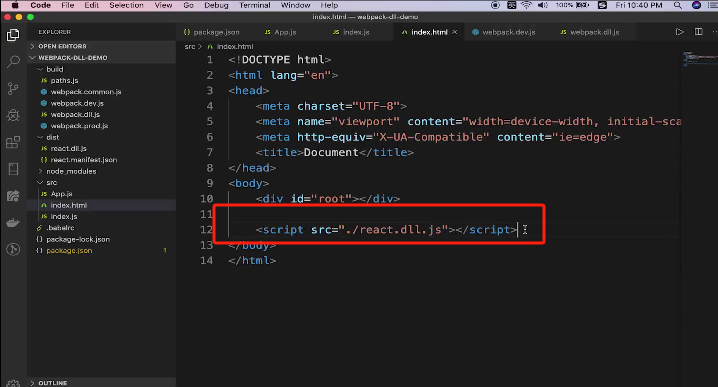Screen dimensions: 718x387
Task: Open the File menu
Action: coord(67,5)
